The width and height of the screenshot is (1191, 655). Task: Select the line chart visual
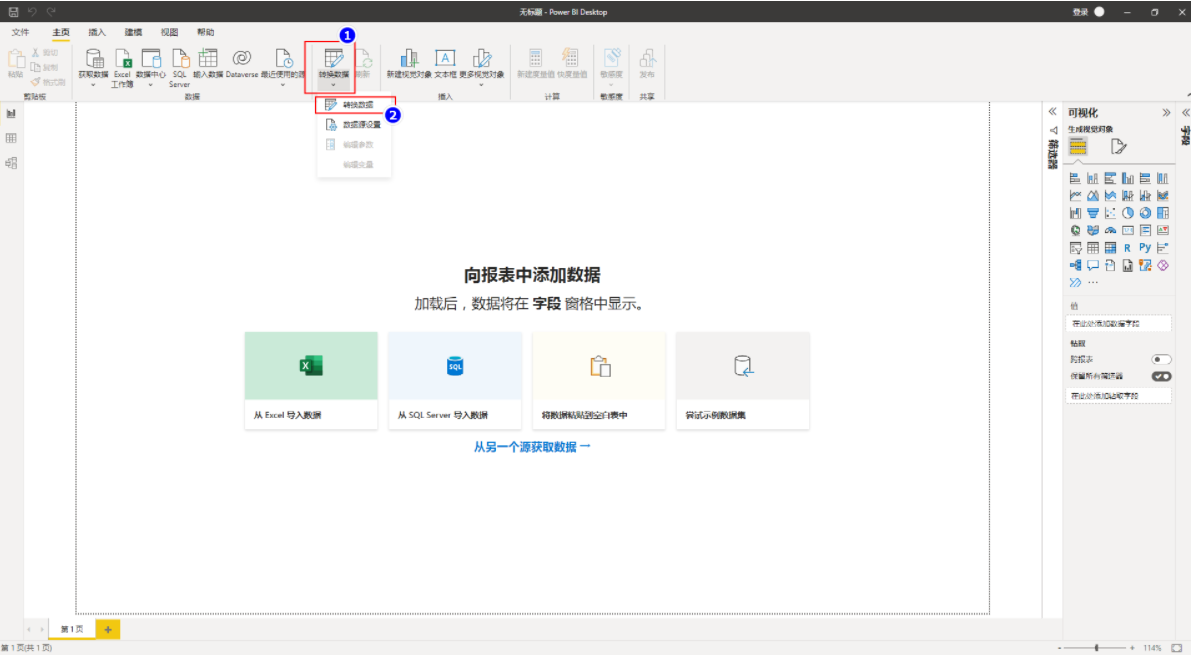click(1075, 196)
